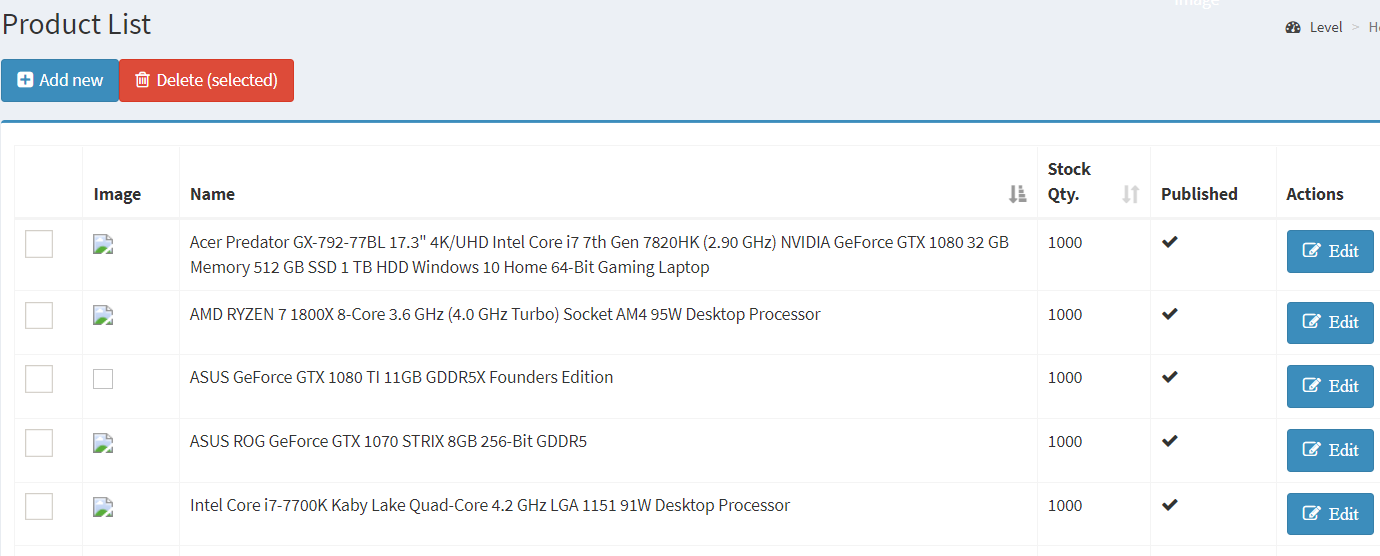This screenshot has height=556, width=1380.
Task: Click the Image column header
Action: click(x=131, y=182)
